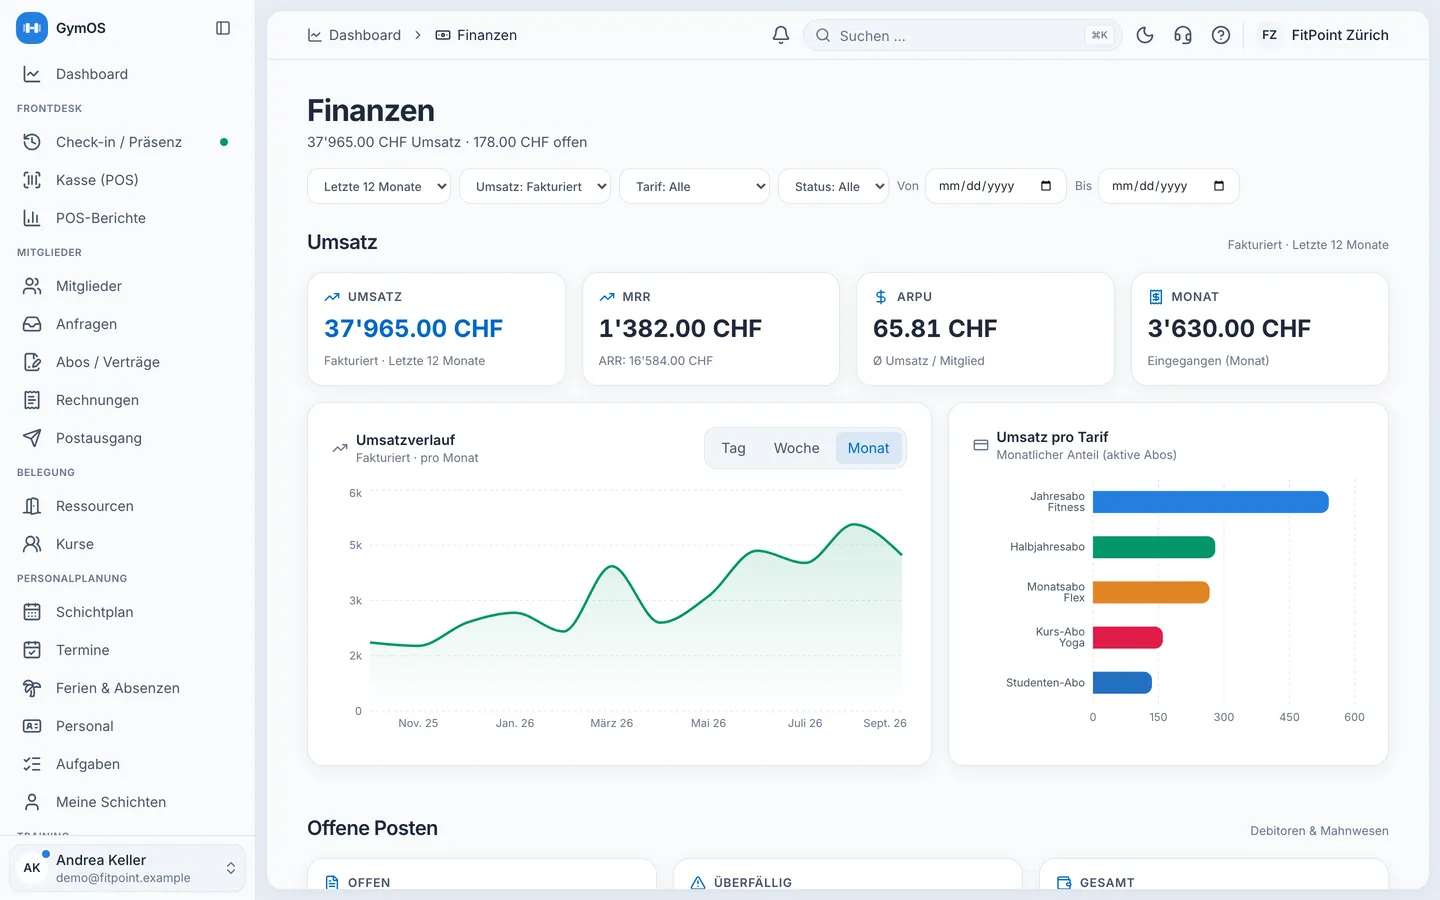Click the Von date input field
The width and height of the screenshot is (1440, 900).
(x=996, y=186)
